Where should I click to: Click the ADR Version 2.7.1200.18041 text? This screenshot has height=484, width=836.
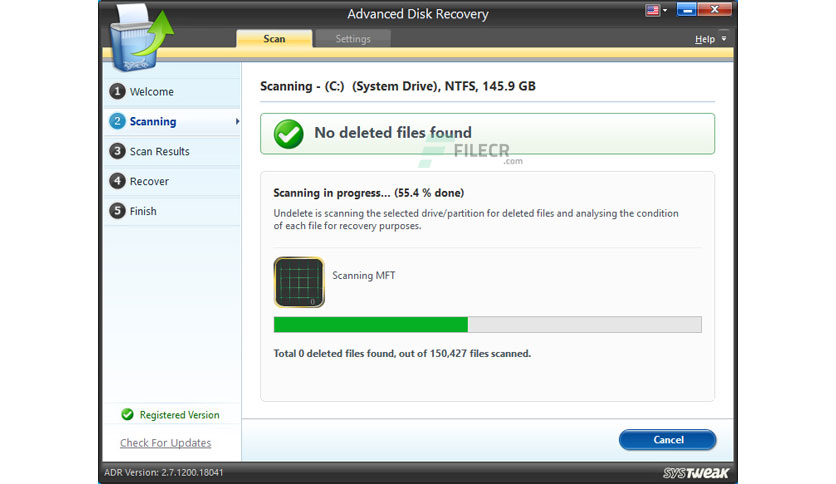tap(164, 472)
